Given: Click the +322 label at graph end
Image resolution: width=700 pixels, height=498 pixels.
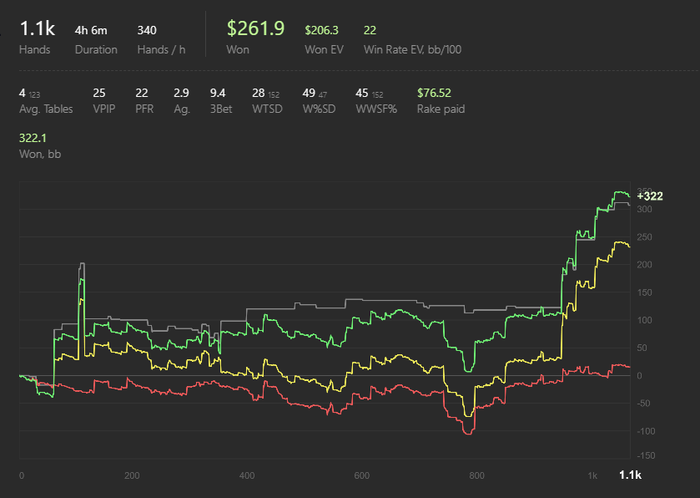Looking at the screenshot, I should pyautogui.click(x=649, y=196).
